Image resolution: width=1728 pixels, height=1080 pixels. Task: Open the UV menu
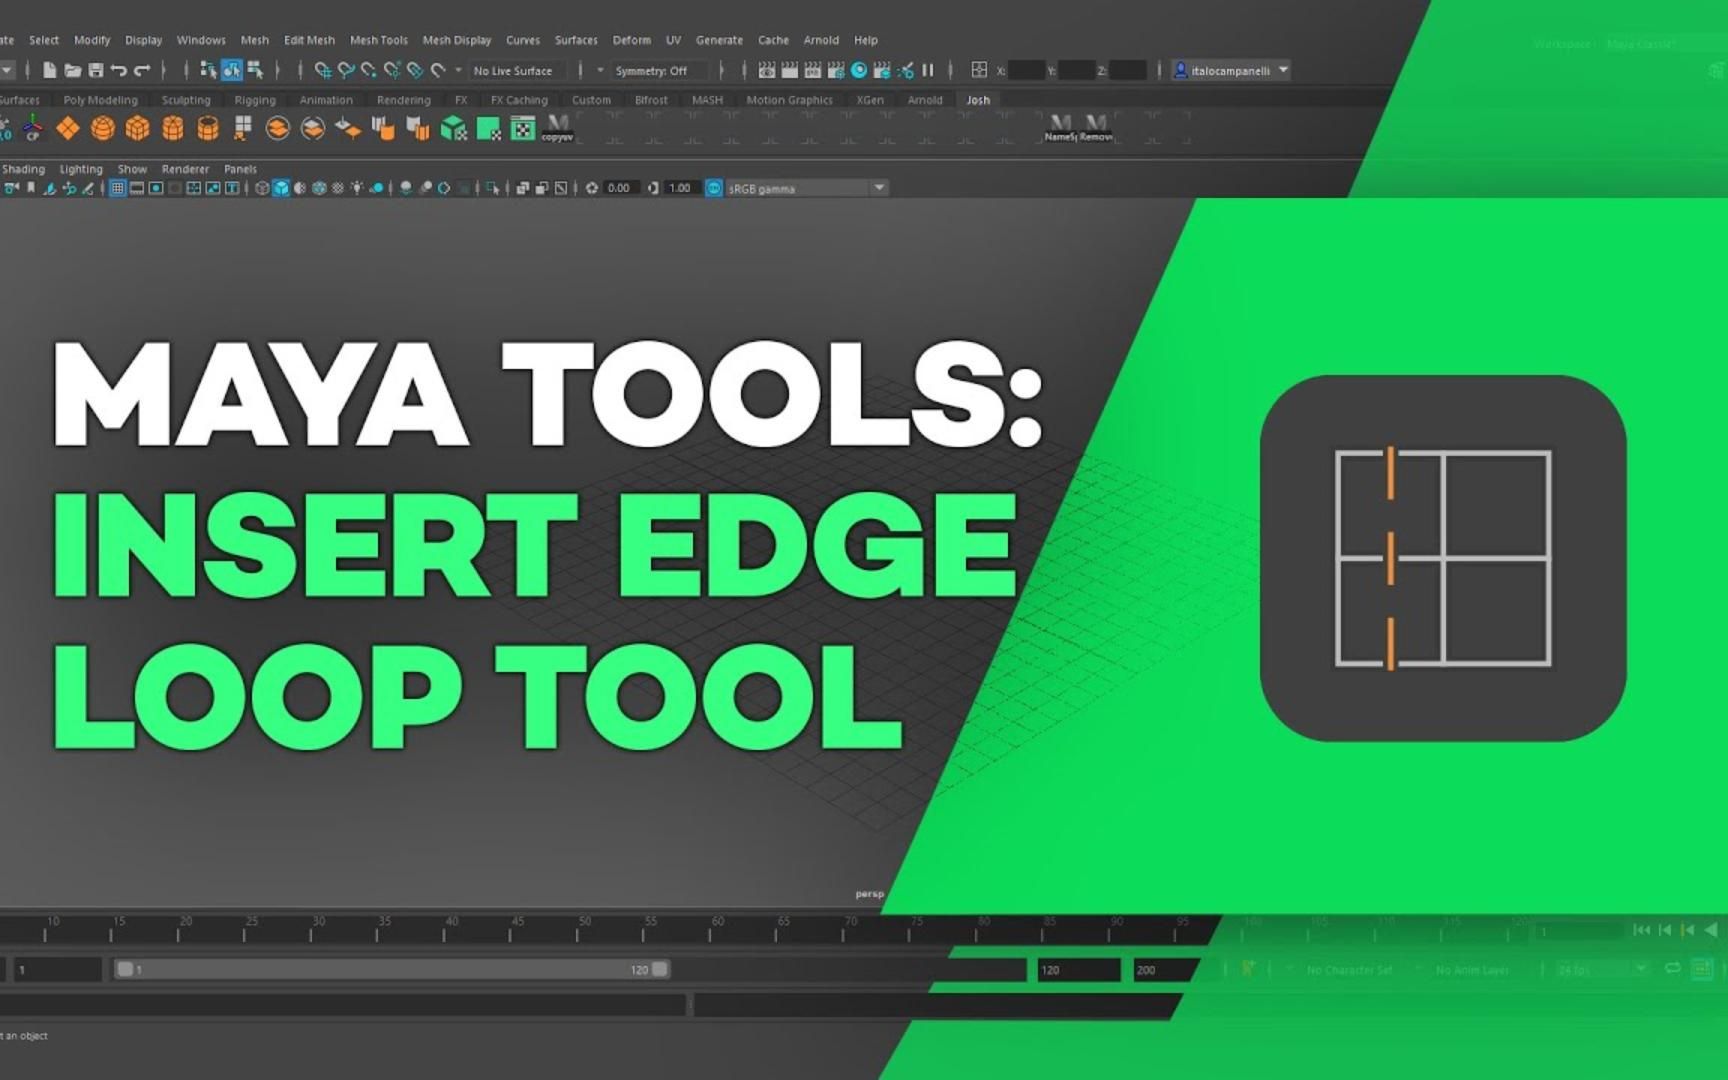(673, 40)
